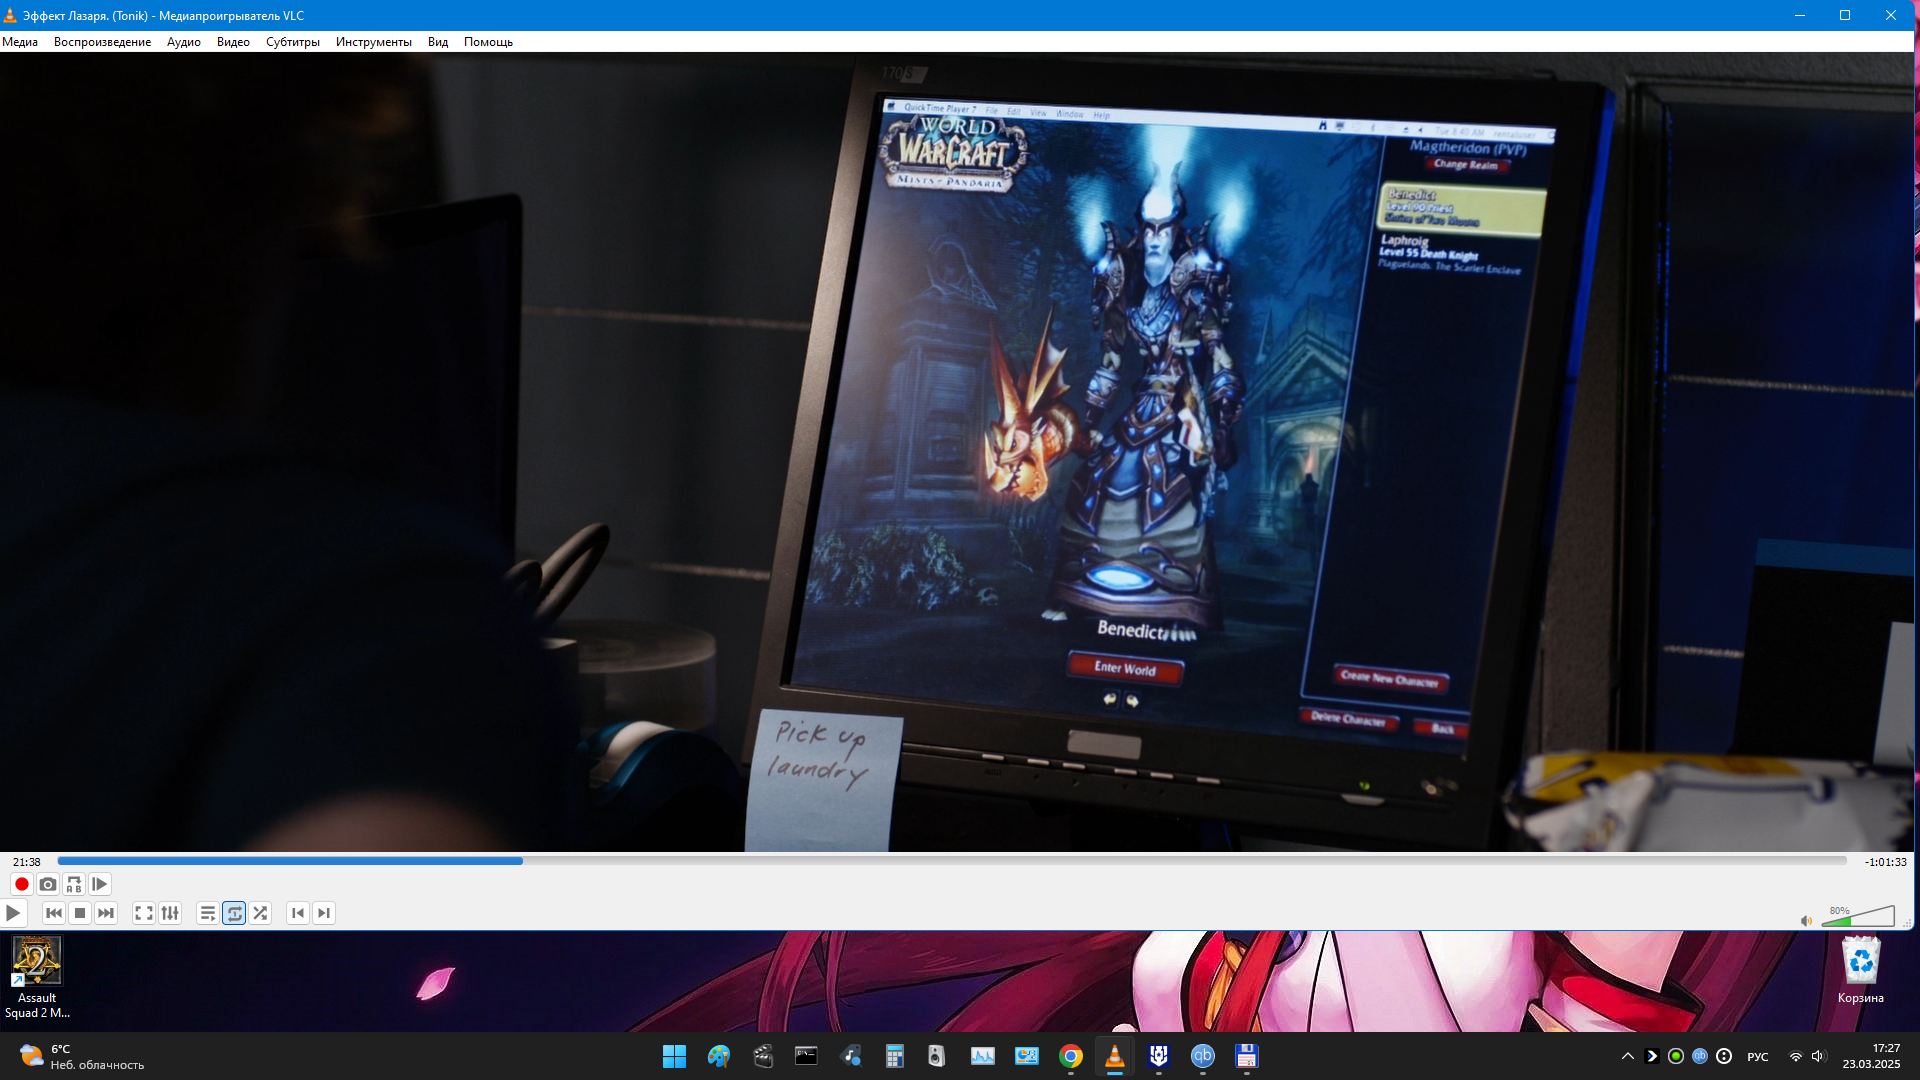Open the clock and date 23.03.2025

click(1871, 1056)
